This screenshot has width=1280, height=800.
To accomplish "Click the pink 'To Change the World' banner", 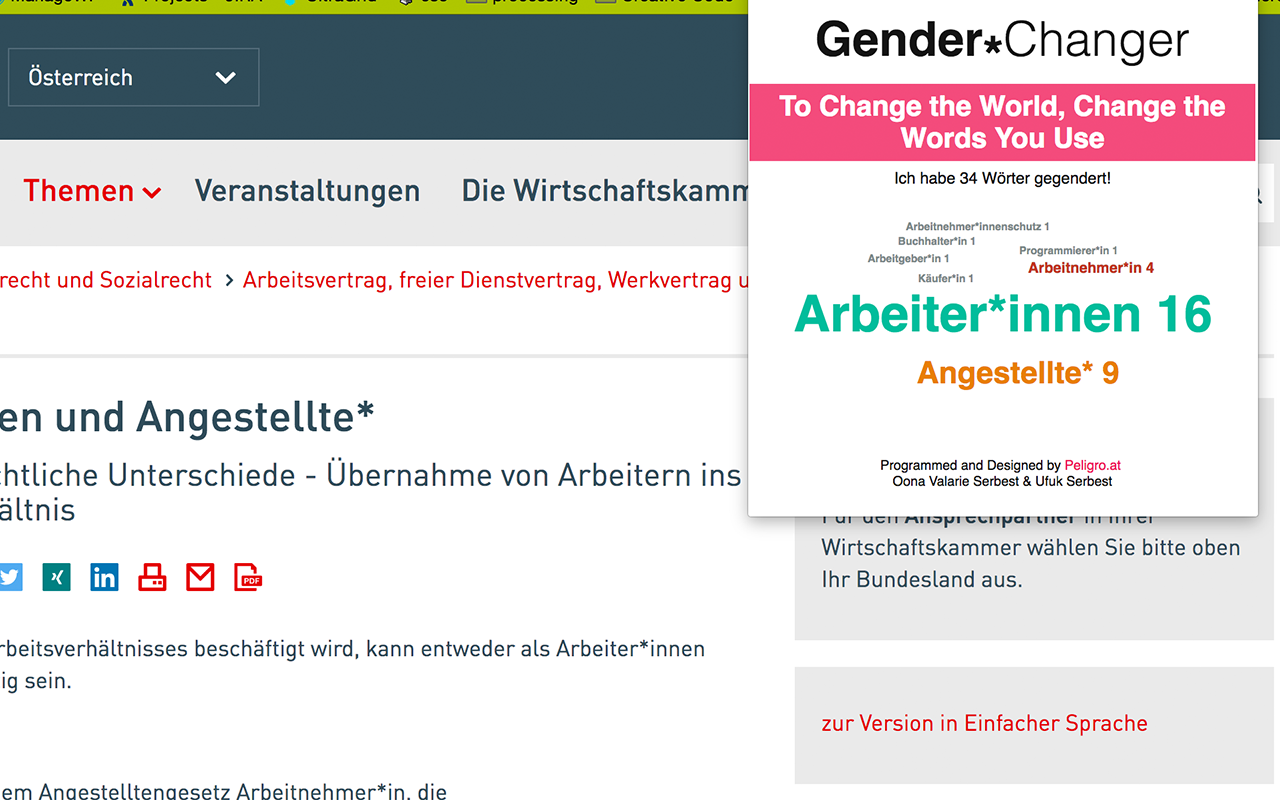I will (1002, 122).
